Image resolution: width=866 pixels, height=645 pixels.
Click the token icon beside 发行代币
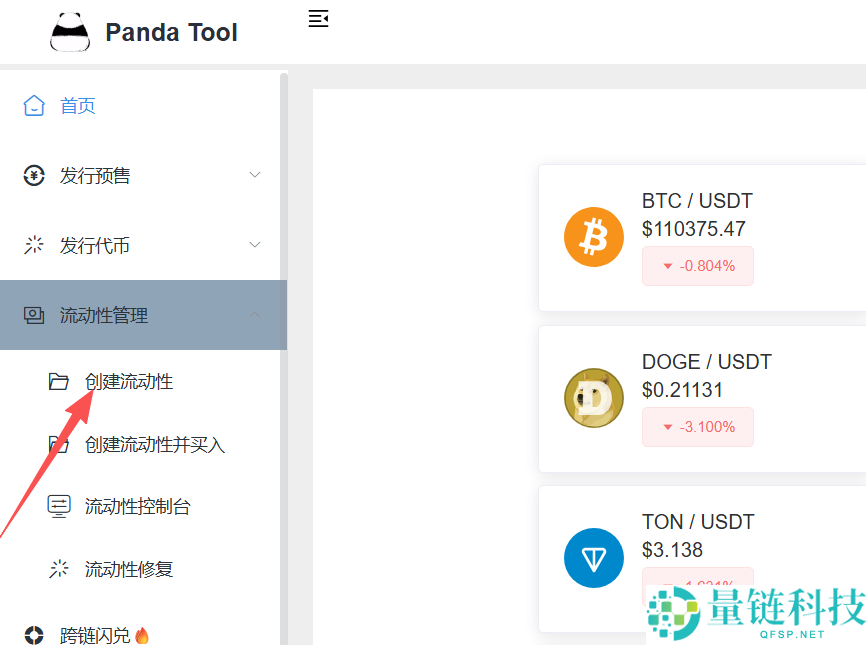[34, 244]
